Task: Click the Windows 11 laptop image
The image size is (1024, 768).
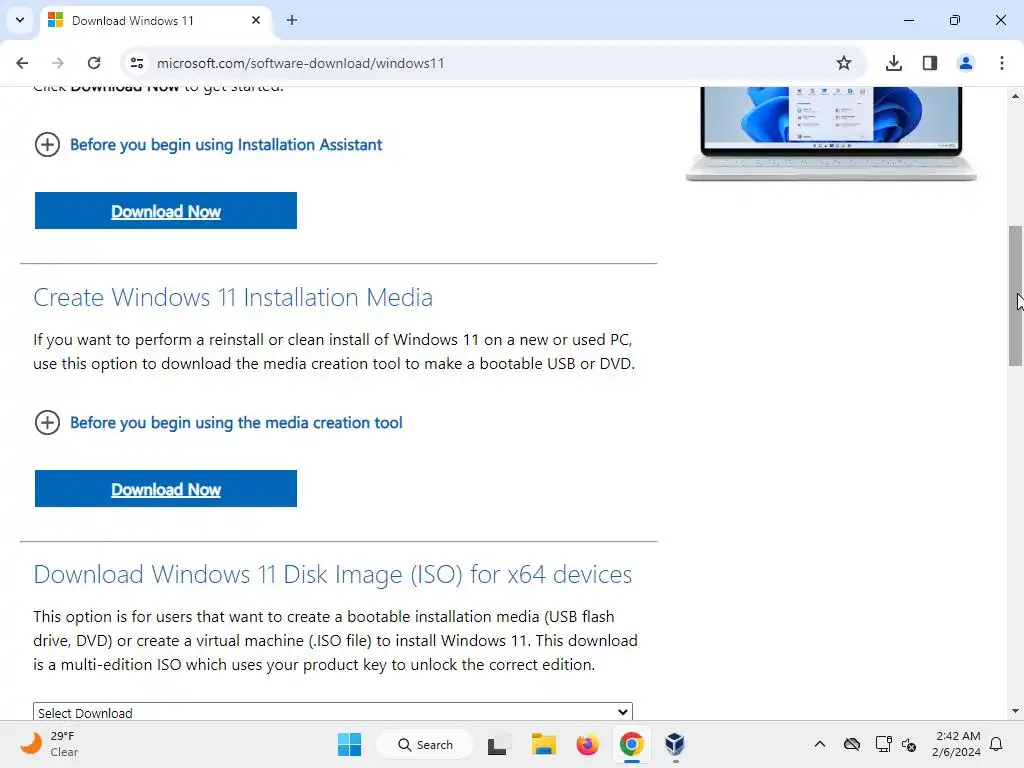Action: pos(831,134)
